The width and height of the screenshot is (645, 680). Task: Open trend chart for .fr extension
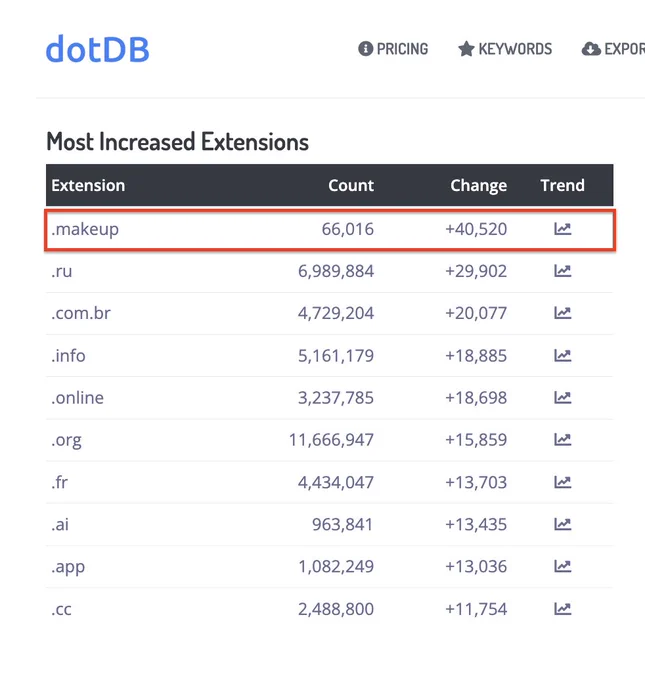(x=563, y=482)
